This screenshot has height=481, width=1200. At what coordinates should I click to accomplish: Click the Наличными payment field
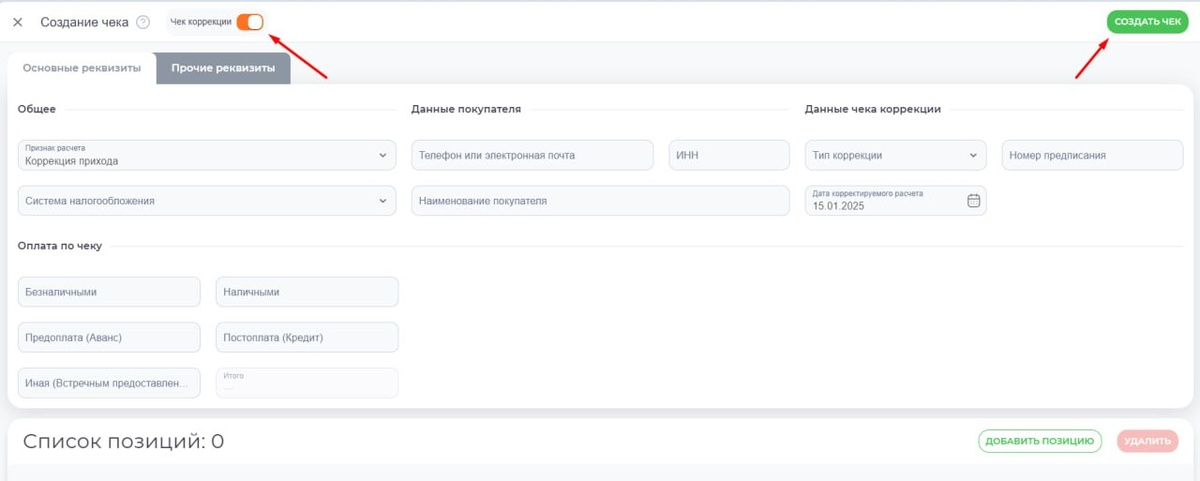[x=307, y=292]
